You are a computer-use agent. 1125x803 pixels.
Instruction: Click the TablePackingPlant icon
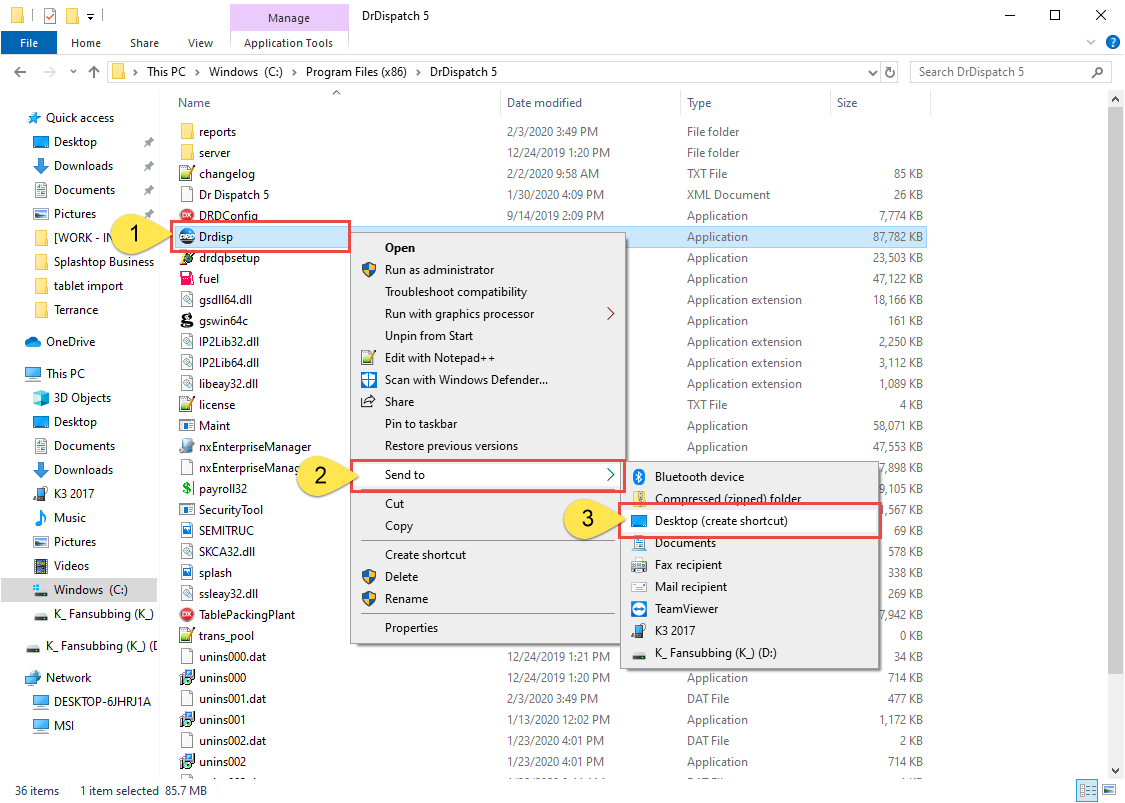pos(187,614)
